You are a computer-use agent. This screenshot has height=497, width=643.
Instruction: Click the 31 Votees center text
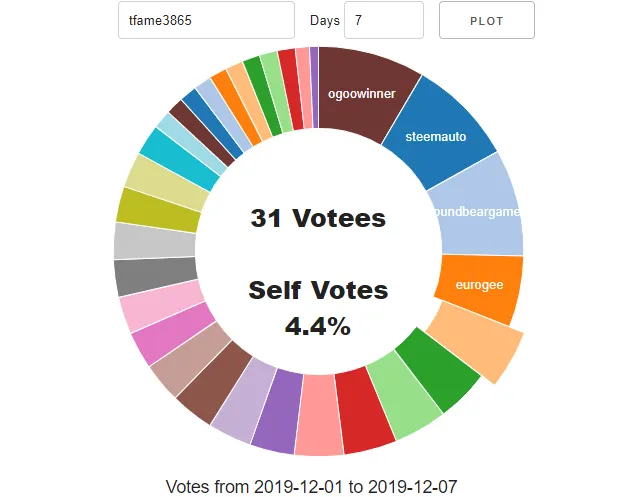(x=318, y=218)
